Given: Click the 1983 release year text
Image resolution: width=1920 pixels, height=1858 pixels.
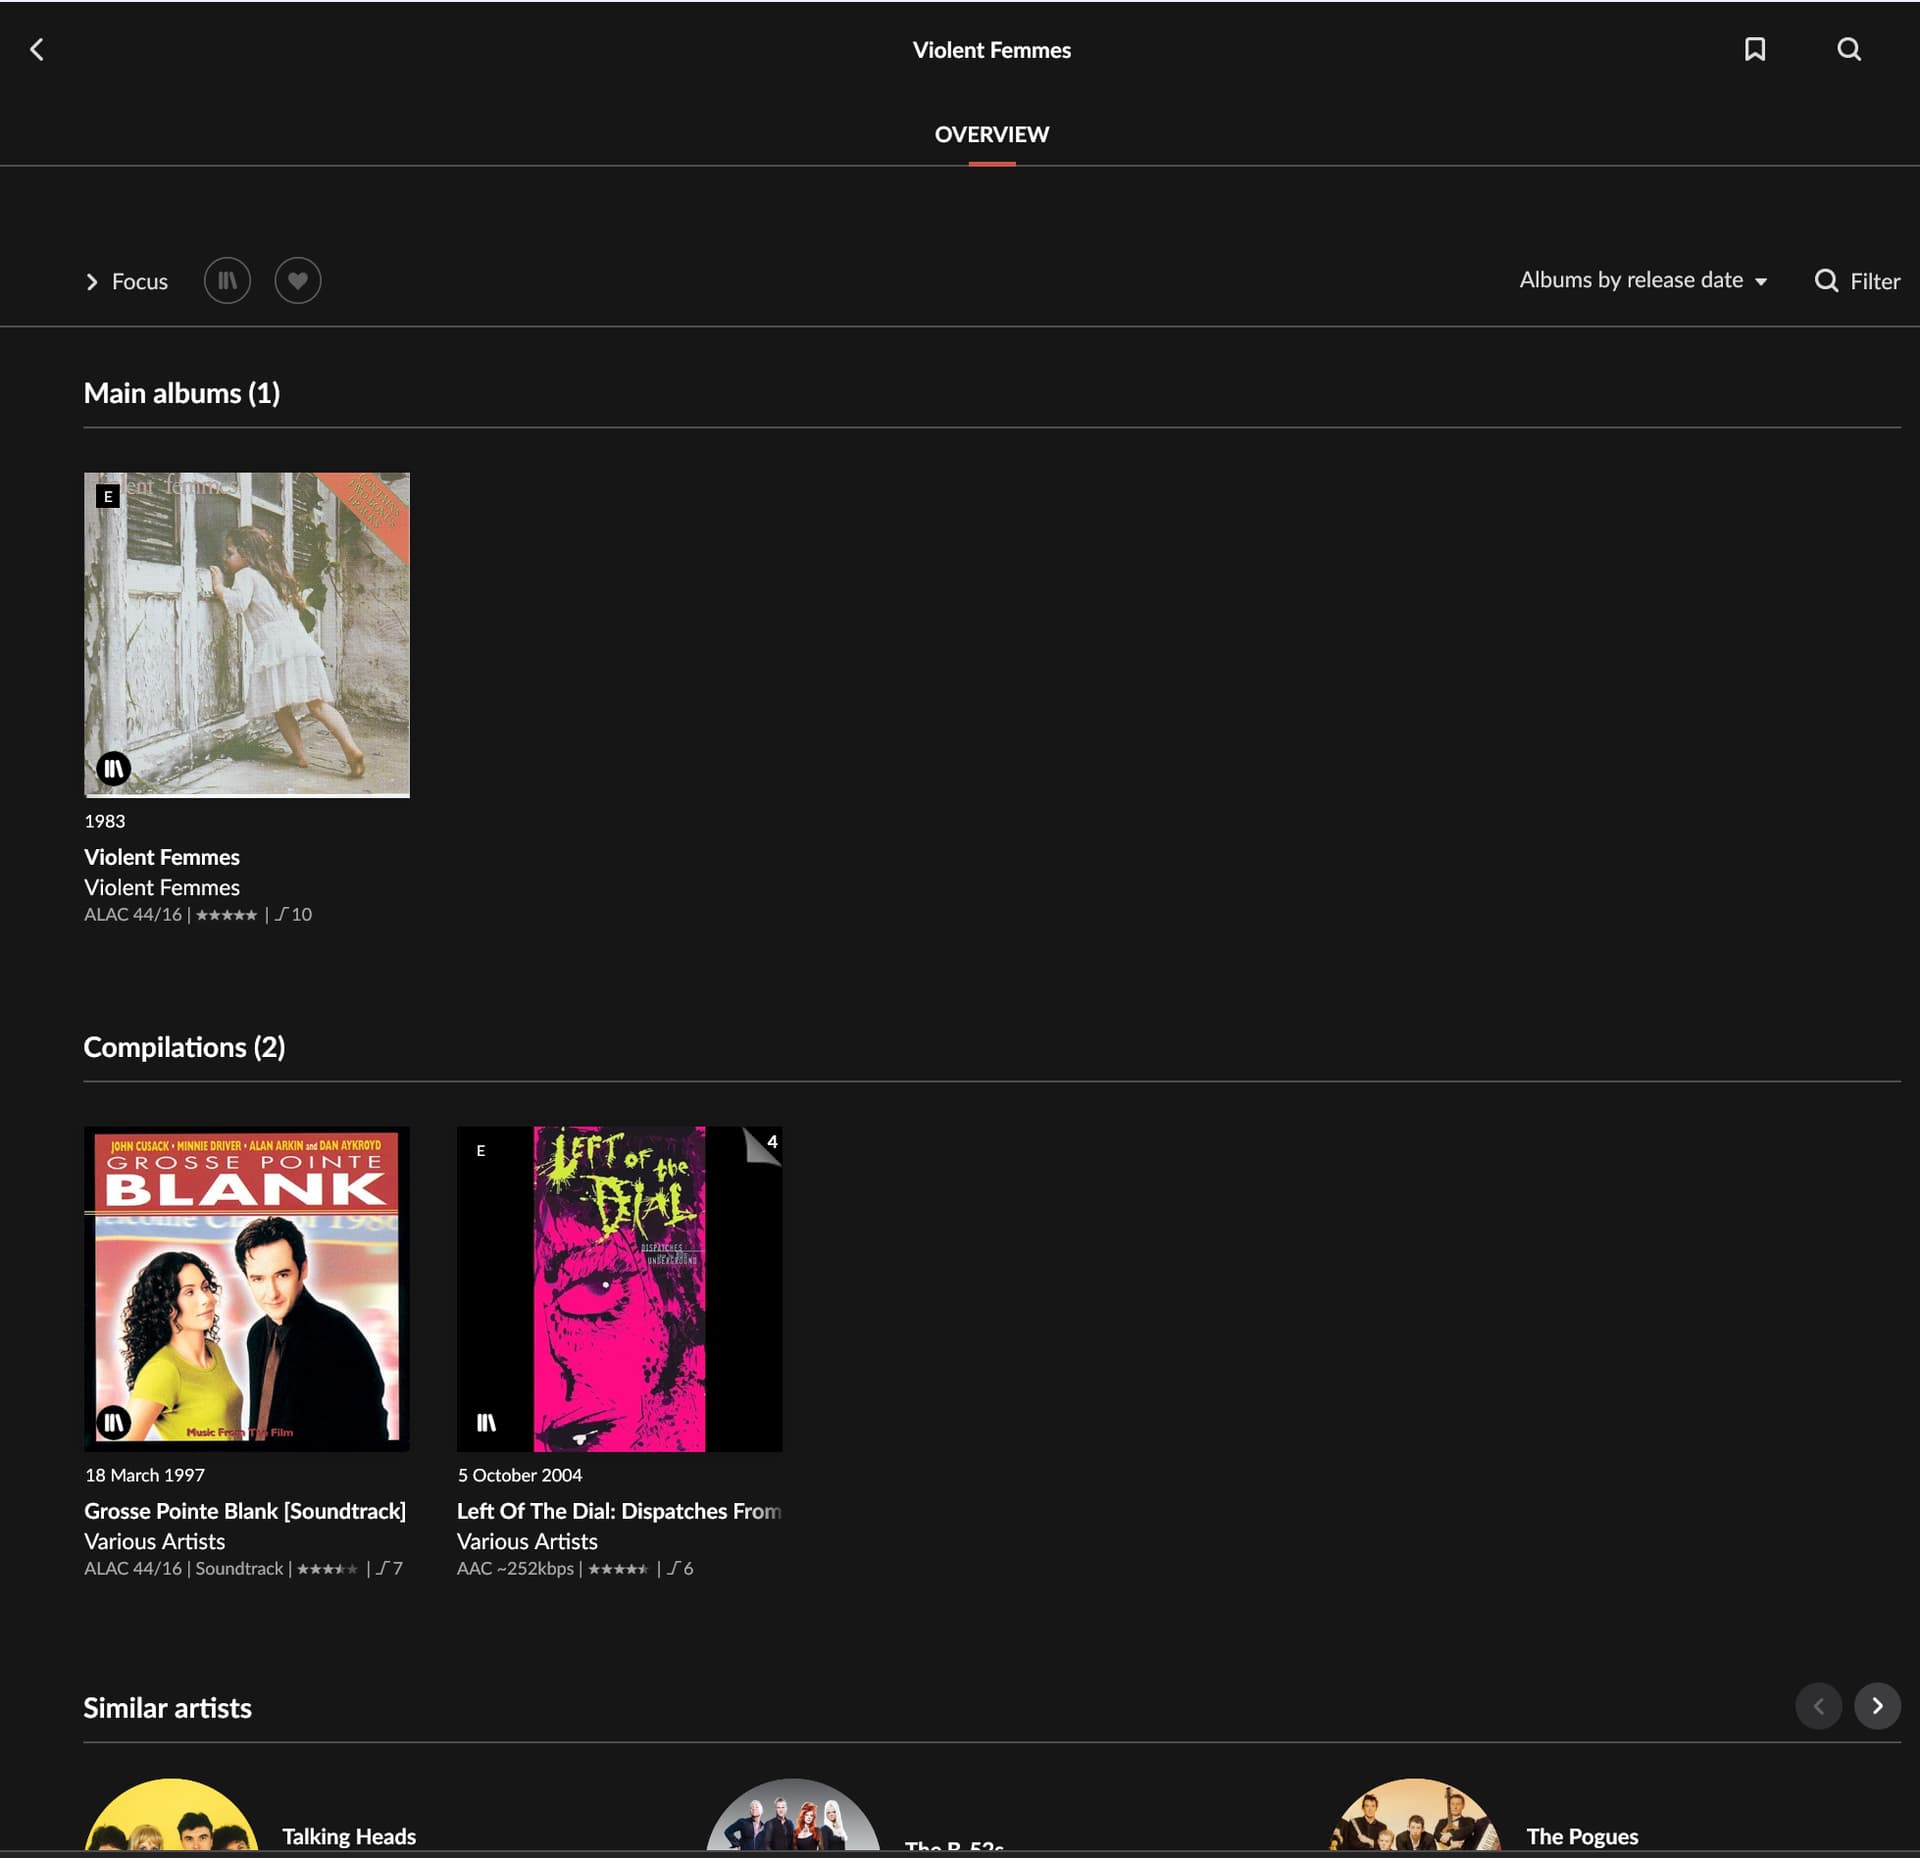Looking at the screenshot, I should 105,821.
